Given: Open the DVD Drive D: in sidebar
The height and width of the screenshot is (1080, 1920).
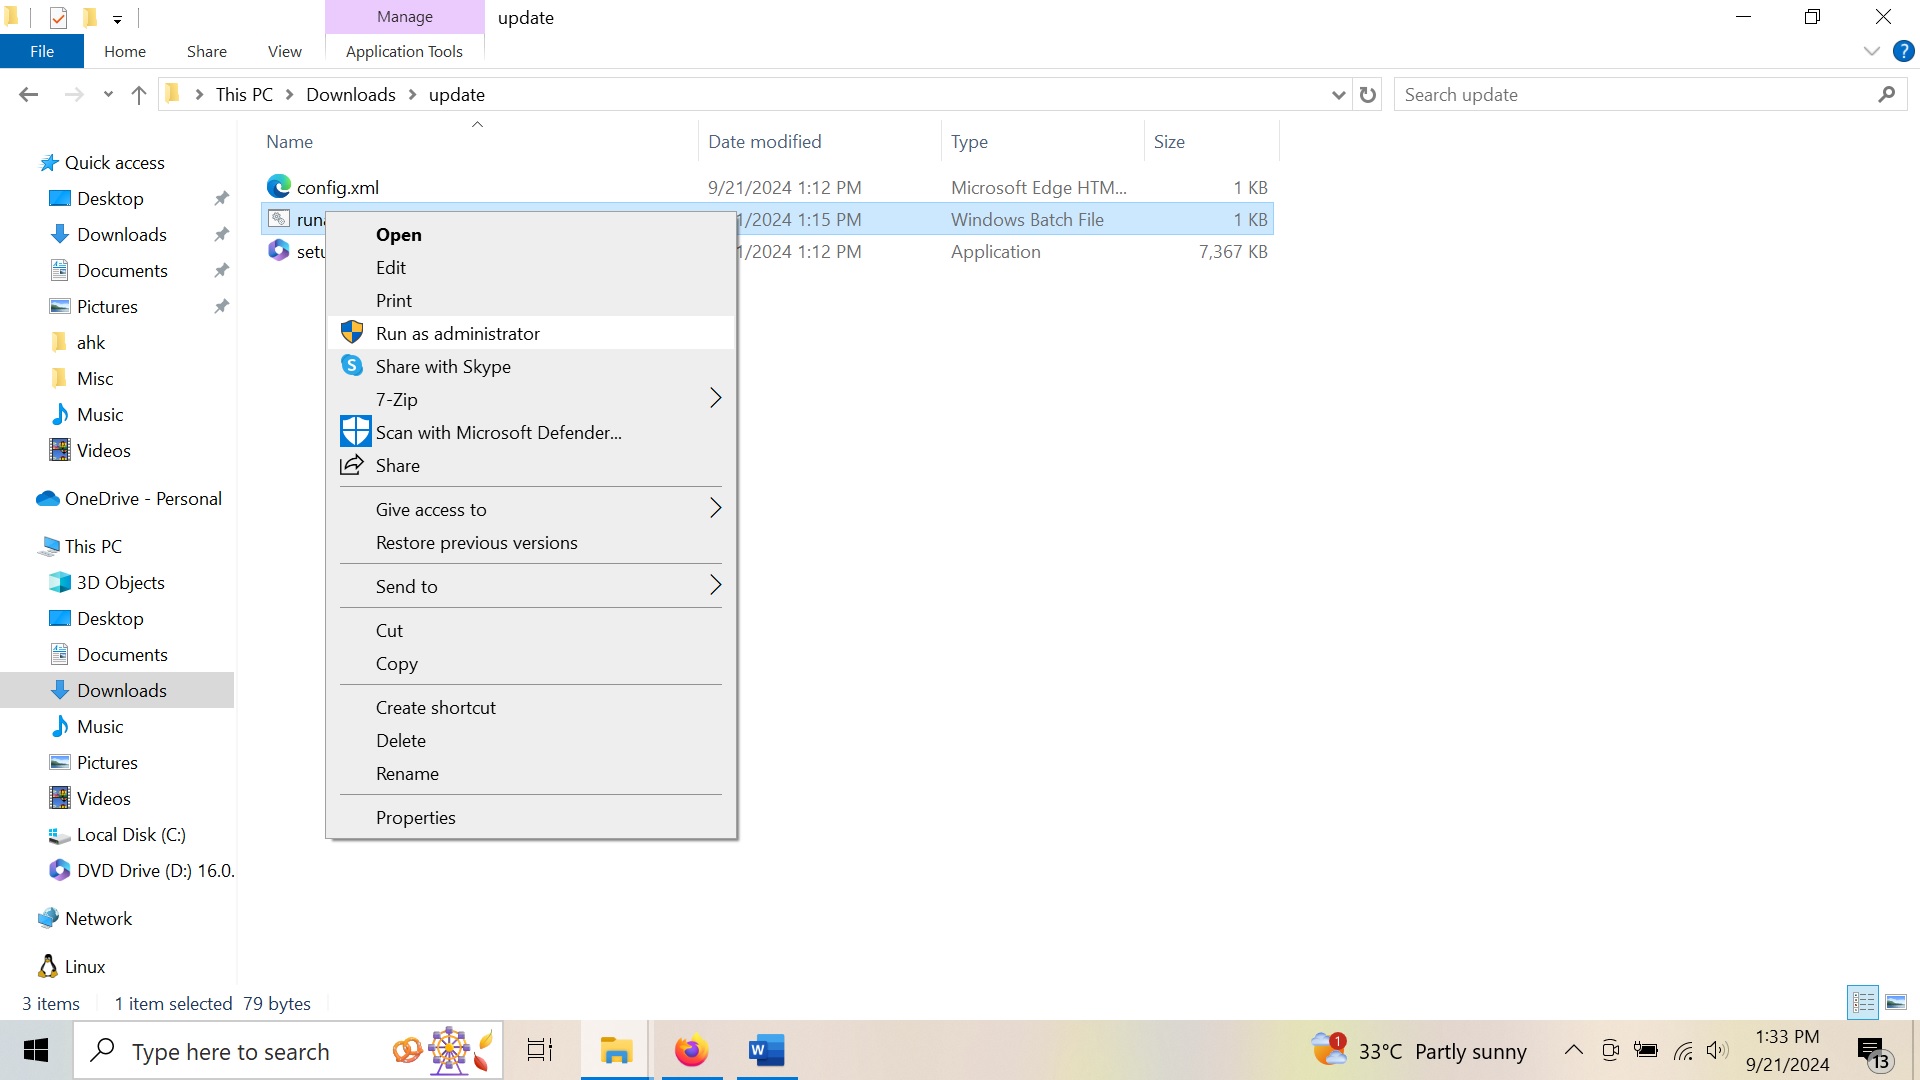Looking at the screenshot, I should click(x=156, y=870).
